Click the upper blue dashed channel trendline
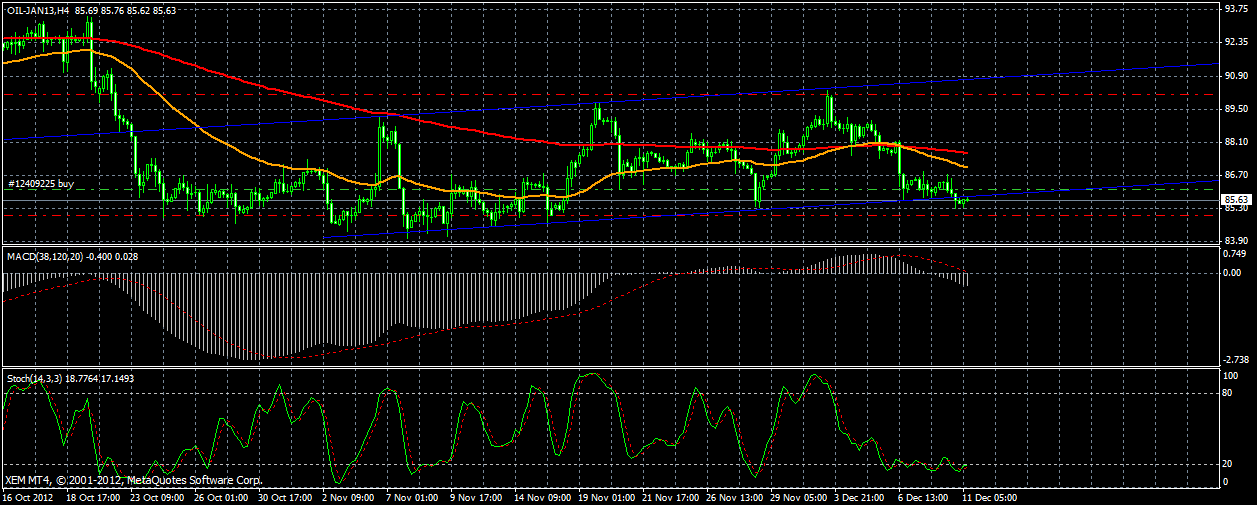The image size is (1257, 505). [x=600, y=101]
